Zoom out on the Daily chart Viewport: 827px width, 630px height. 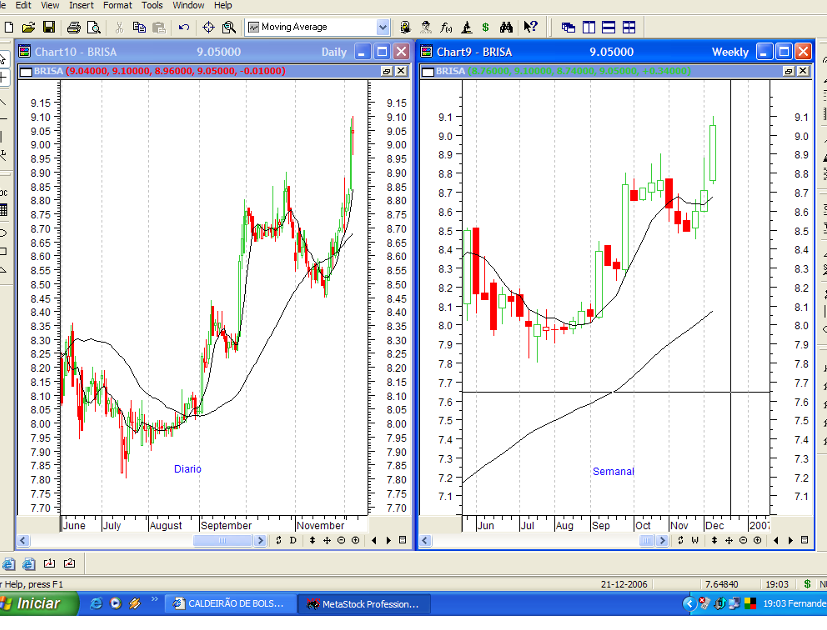coord(341,540)
